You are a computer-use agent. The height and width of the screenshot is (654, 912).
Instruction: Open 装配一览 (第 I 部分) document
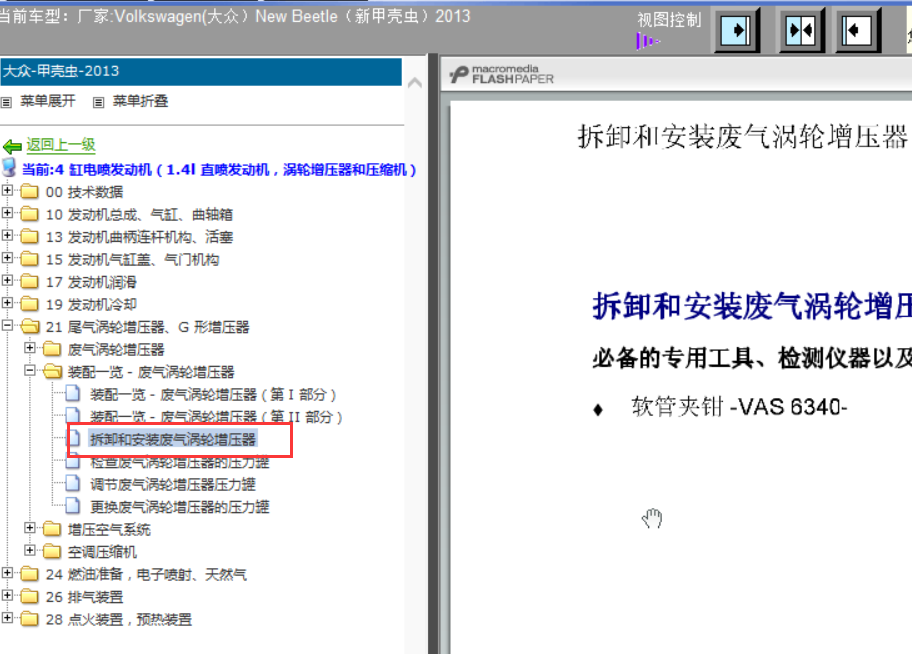[x=213, y=394]
